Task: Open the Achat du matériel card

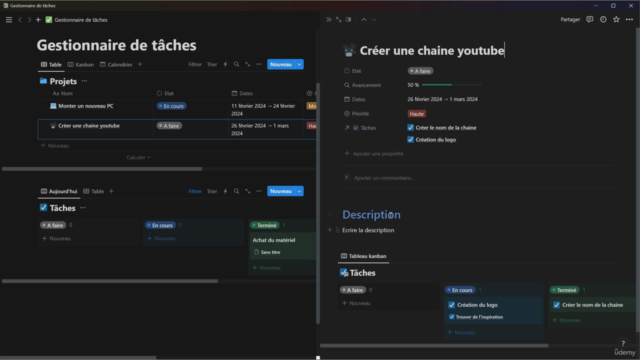Action: (282, 246)
